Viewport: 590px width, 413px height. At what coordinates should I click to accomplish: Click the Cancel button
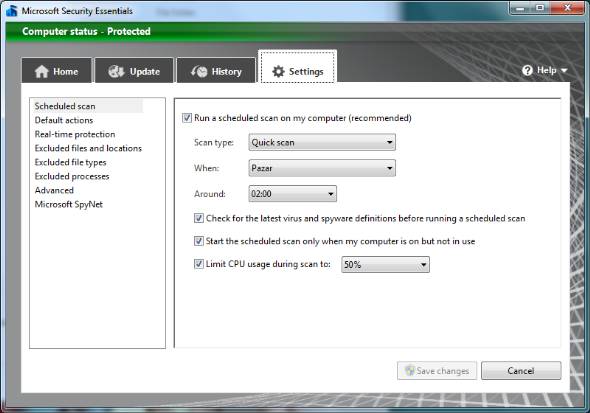coord(521,371)
